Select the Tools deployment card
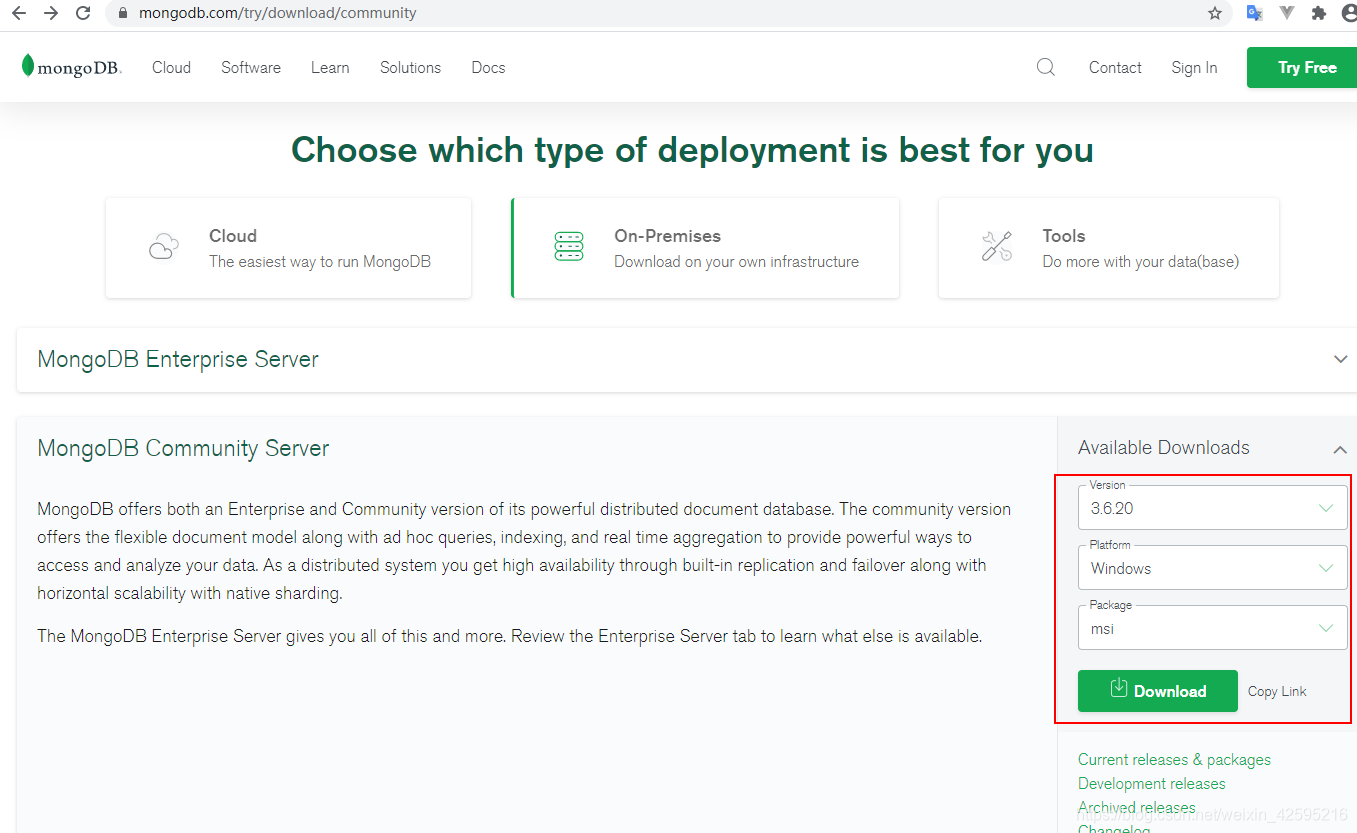Screen dimensions: 1357x833 click(1109, 247)
